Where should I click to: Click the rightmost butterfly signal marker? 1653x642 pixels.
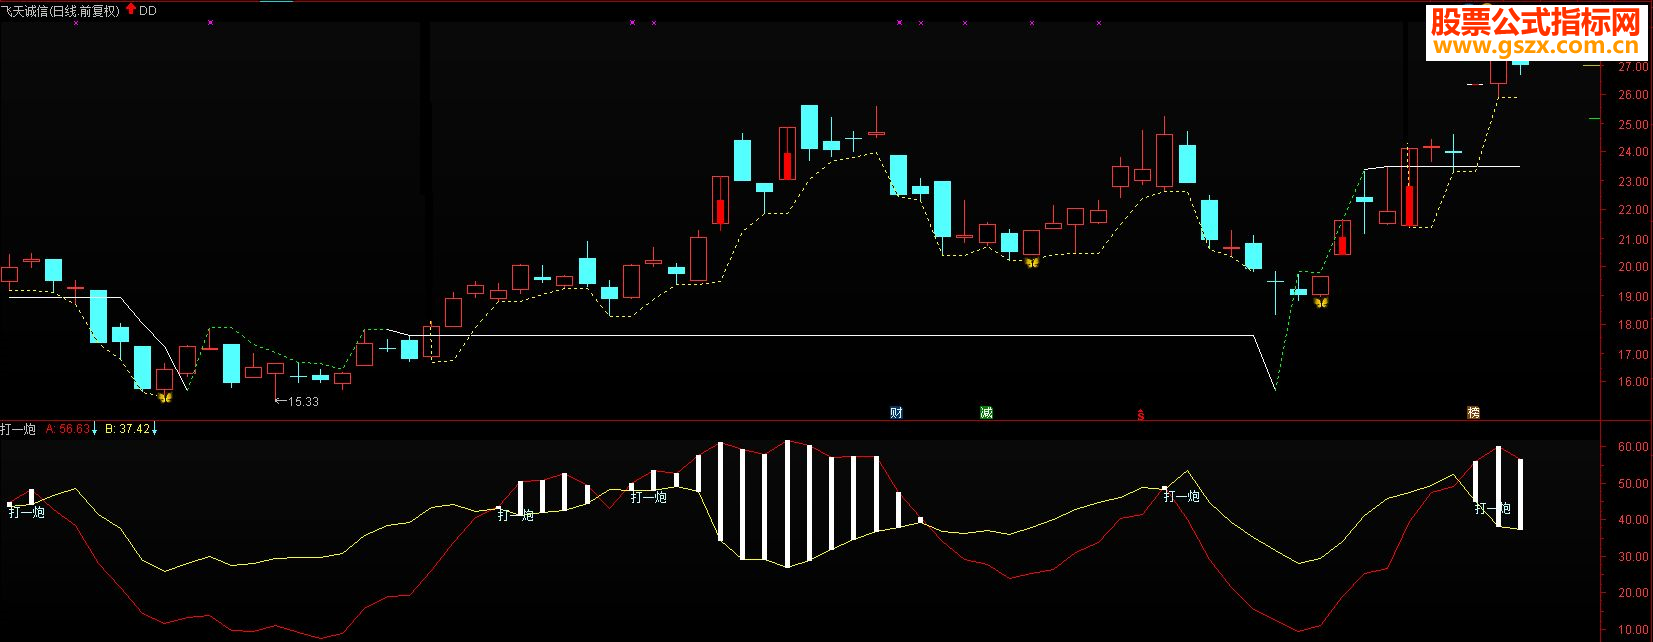click(x=1321, y=302)
